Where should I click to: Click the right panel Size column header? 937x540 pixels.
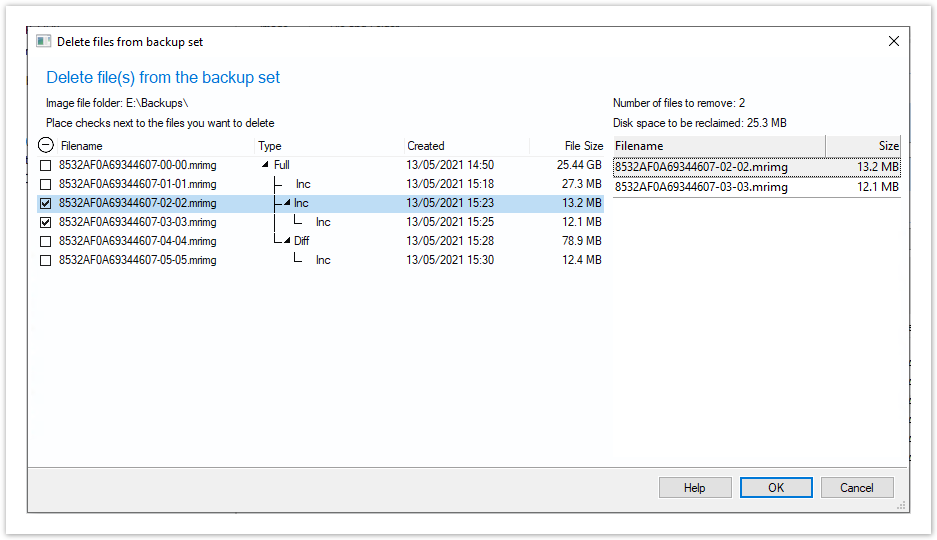(863, 146)
